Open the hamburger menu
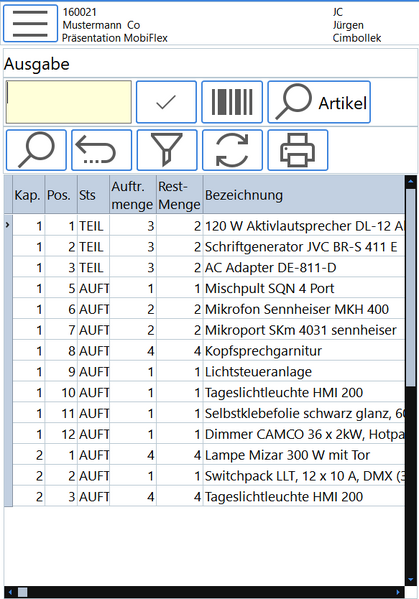This screenshot has width=419, height=599. 31,23
